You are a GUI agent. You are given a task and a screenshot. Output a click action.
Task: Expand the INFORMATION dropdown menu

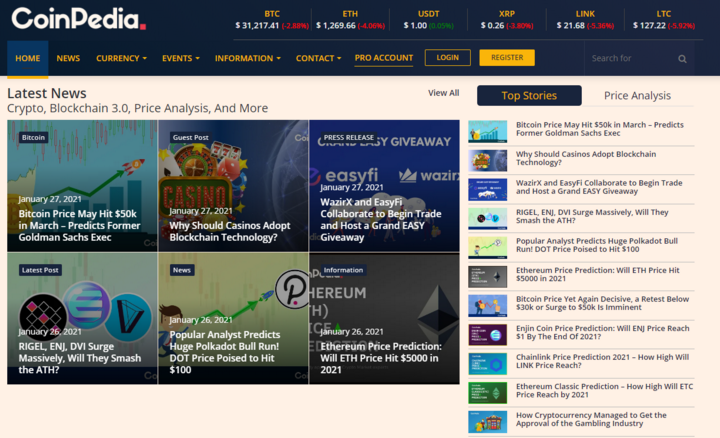coord(248,58)
